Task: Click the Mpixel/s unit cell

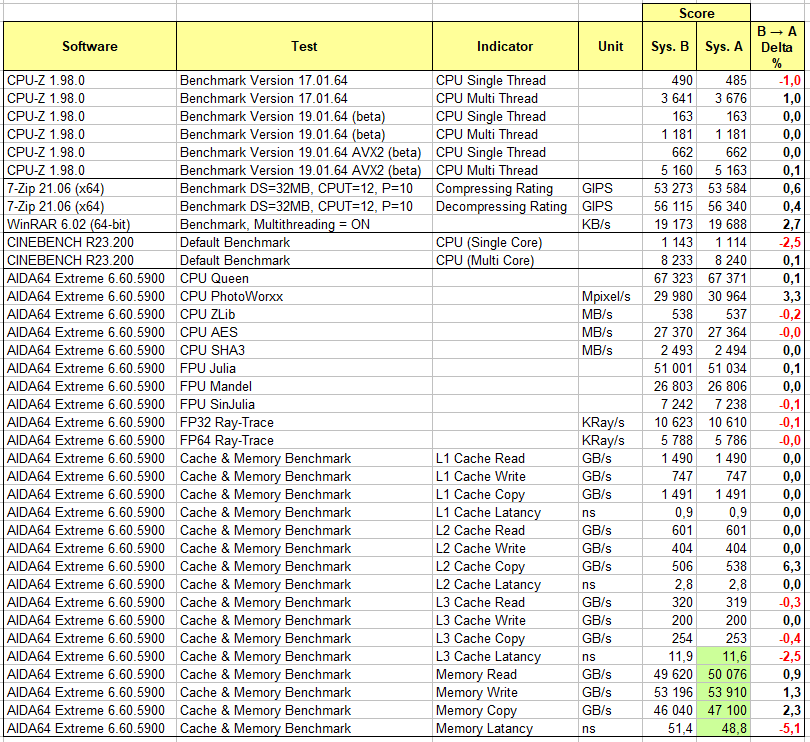Action: pos(611,297)
